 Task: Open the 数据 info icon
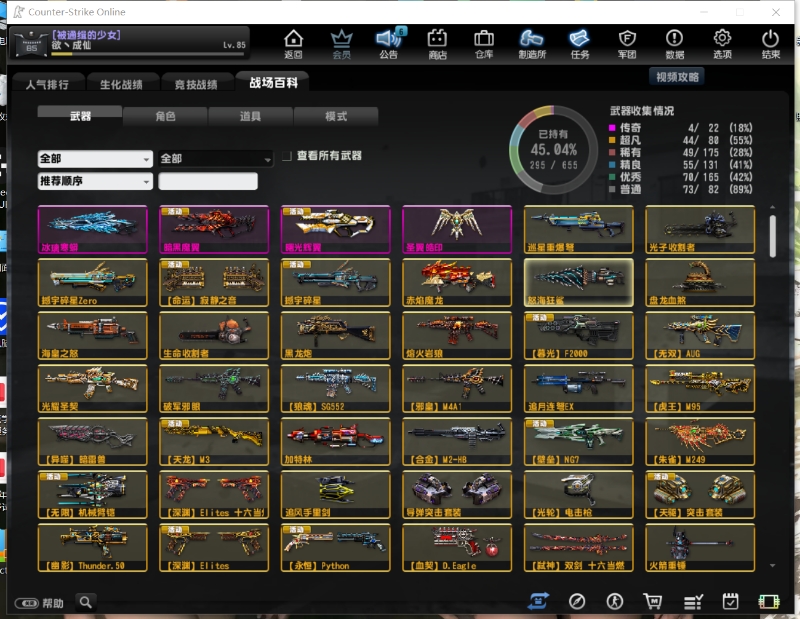click(674, 44)
